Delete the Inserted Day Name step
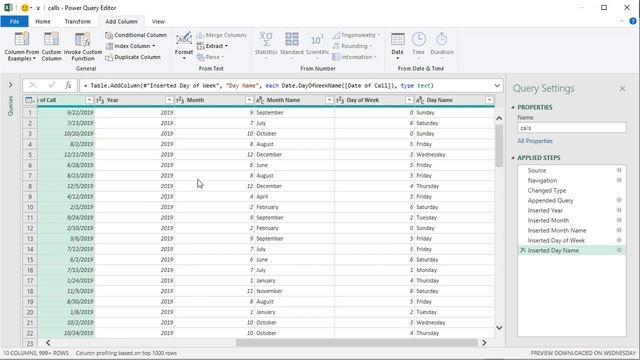This screenshot has height=360, width=640. coord(523,250)
